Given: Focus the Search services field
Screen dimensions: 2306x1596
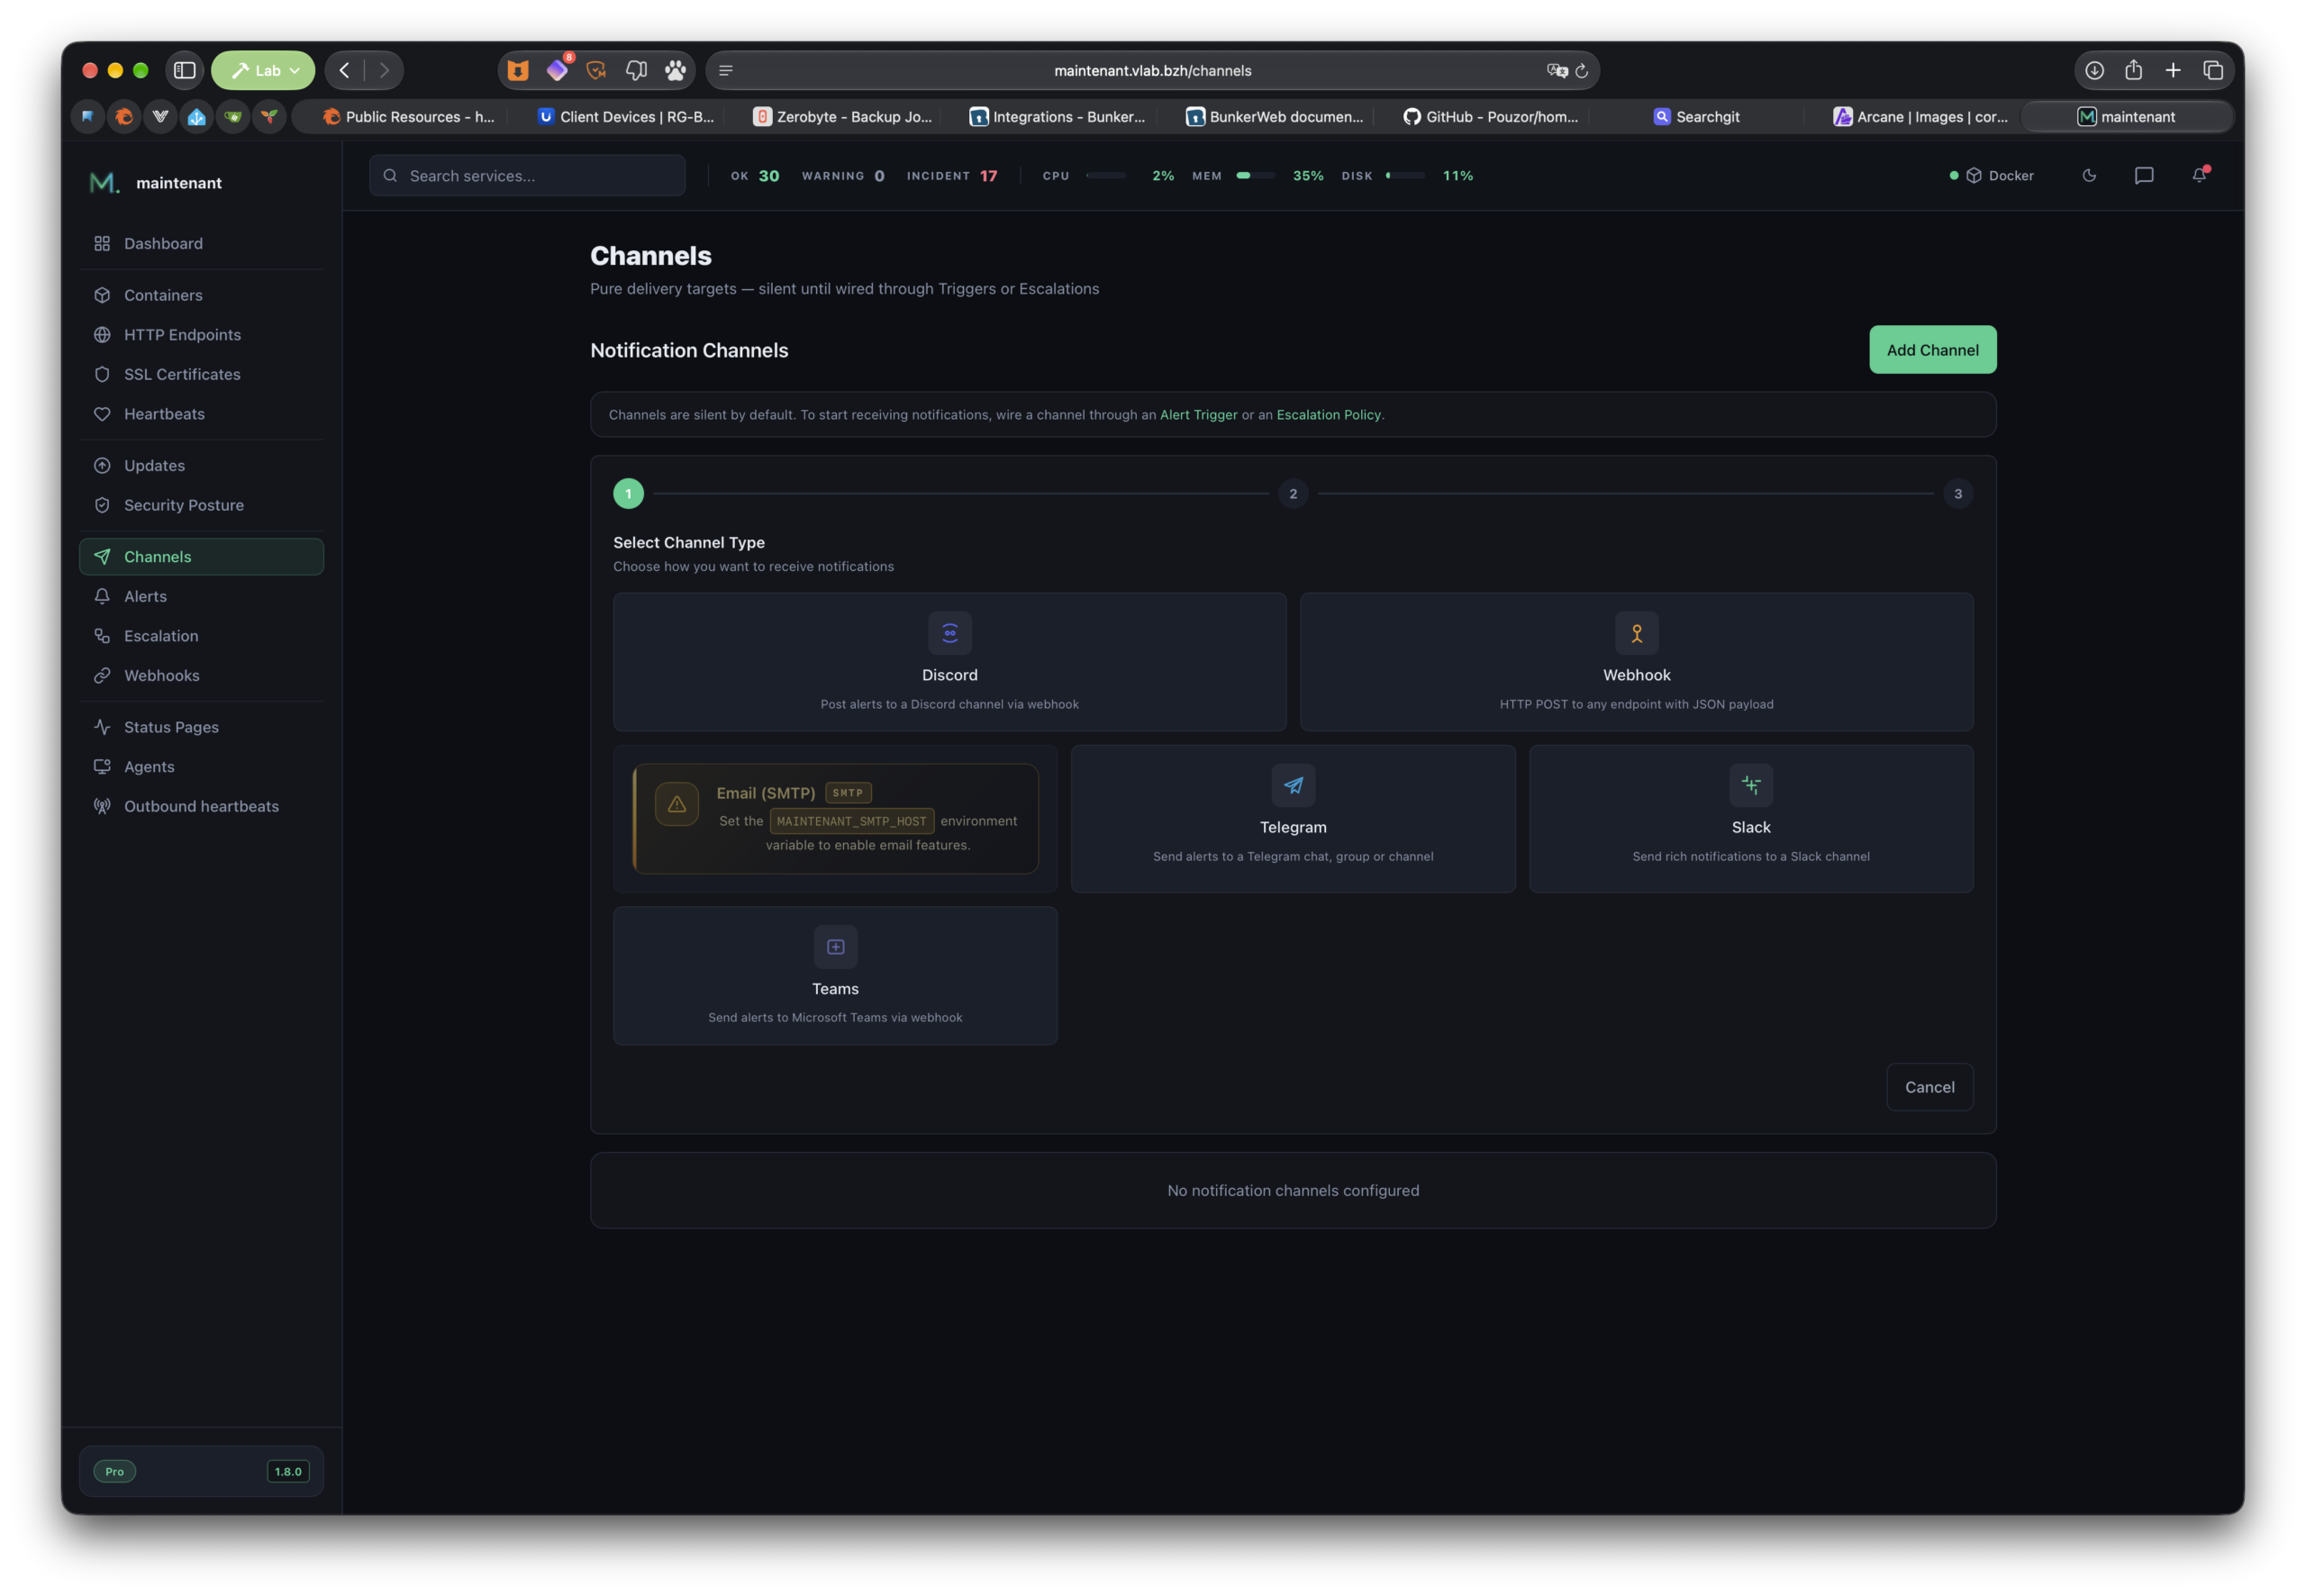Looking at the screenshot, I should tap(527, 175).
